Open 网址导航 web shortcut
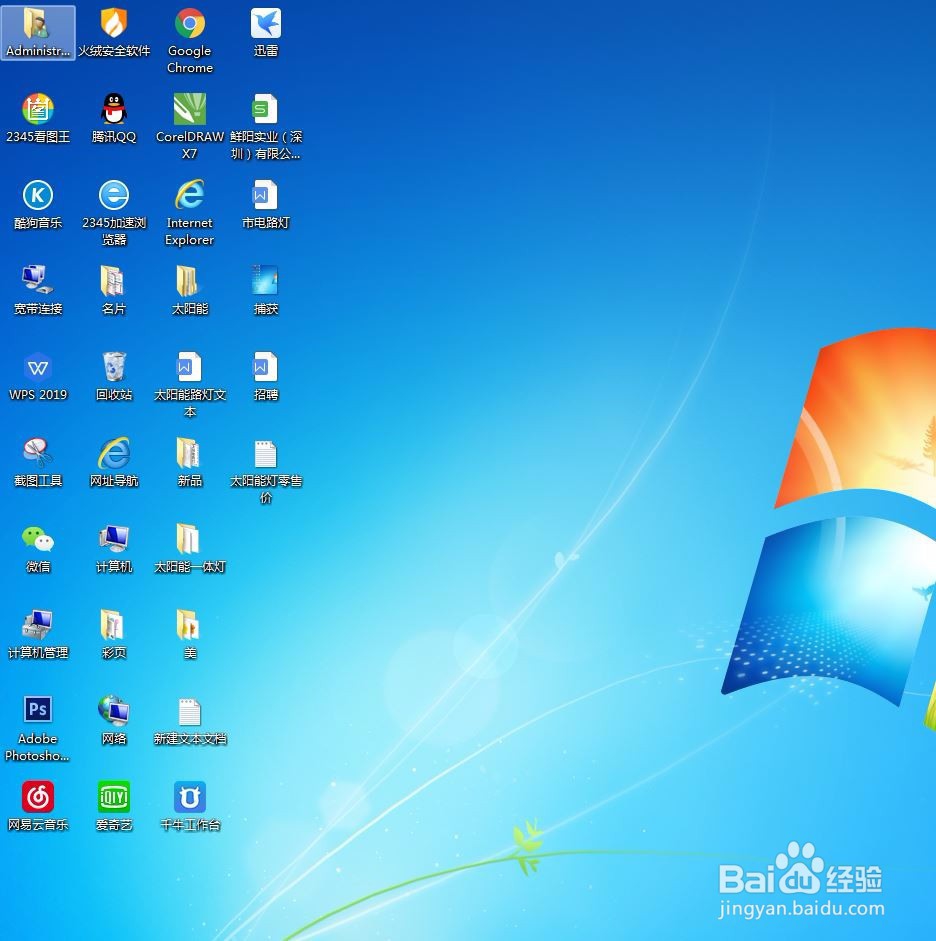This screenshot has width=936, height=941. point(114,462)
